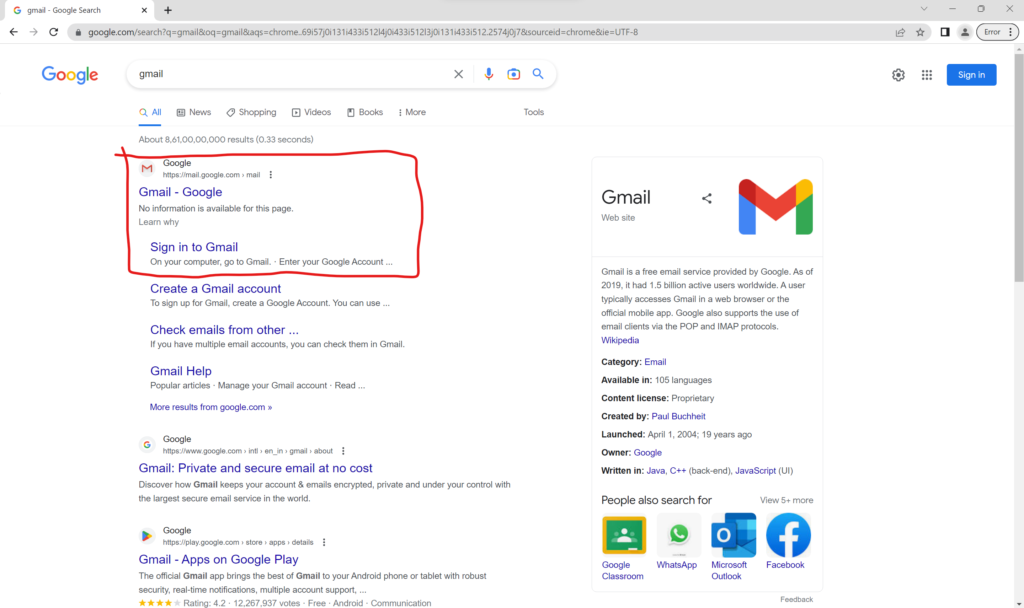Click the C++ link in Written in
Image resolution: width=1024 pixels, height=608 pixels.
pyautogui.click(x=677, y=471)
